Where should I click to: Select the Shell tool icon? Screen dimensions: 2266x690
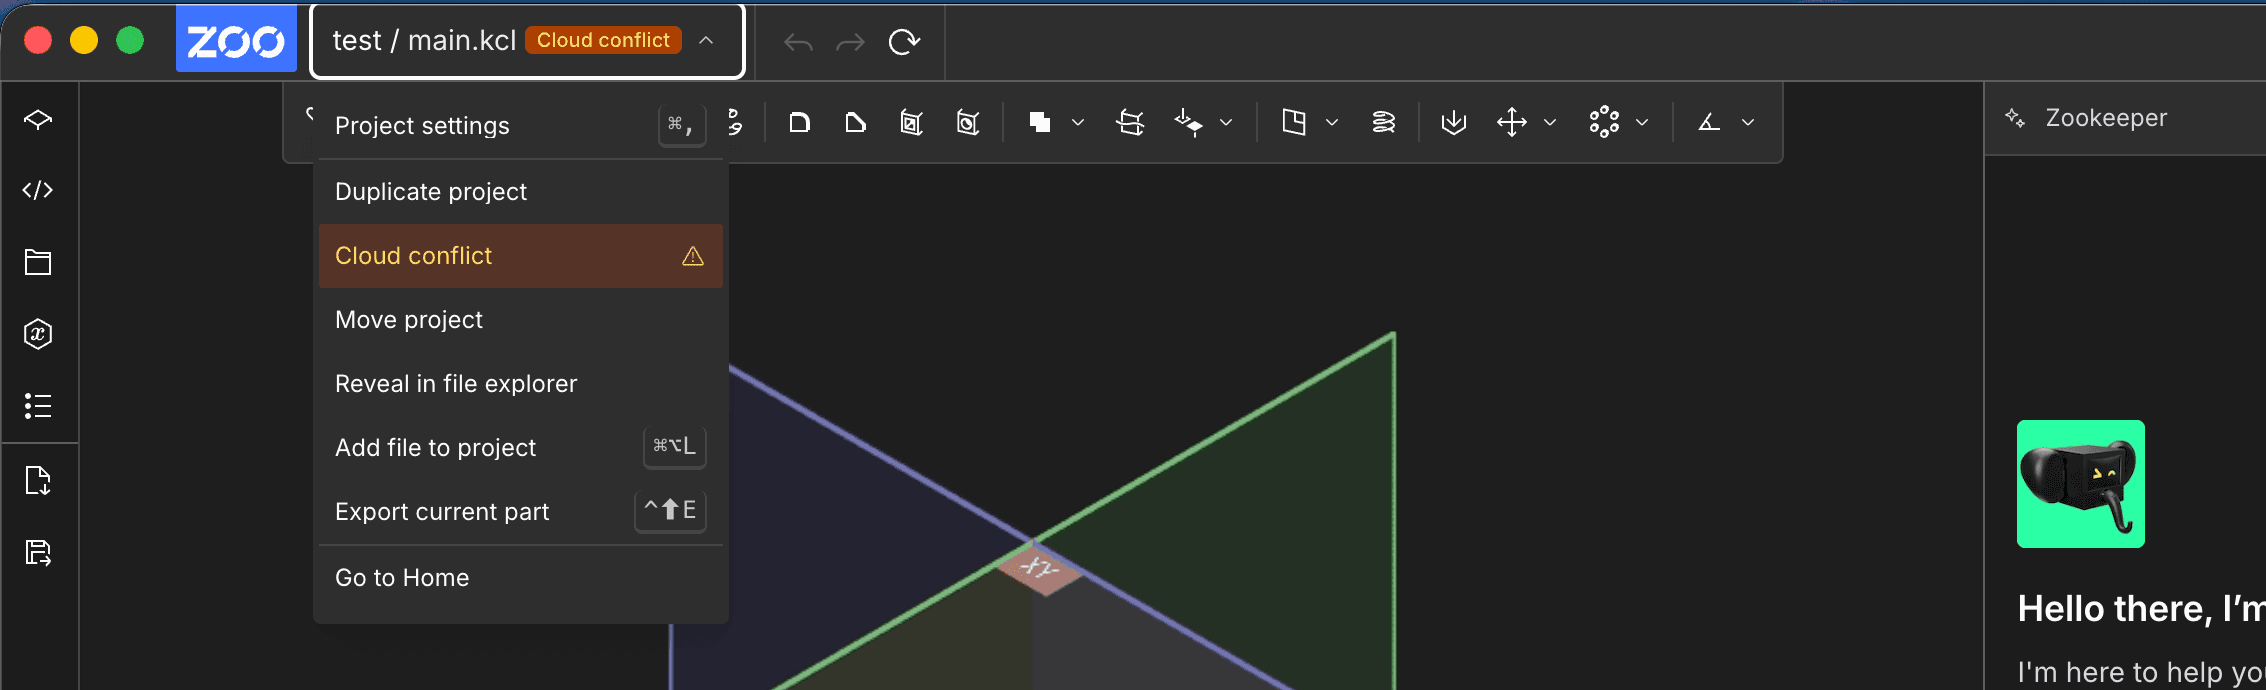(x=911, y=122)
